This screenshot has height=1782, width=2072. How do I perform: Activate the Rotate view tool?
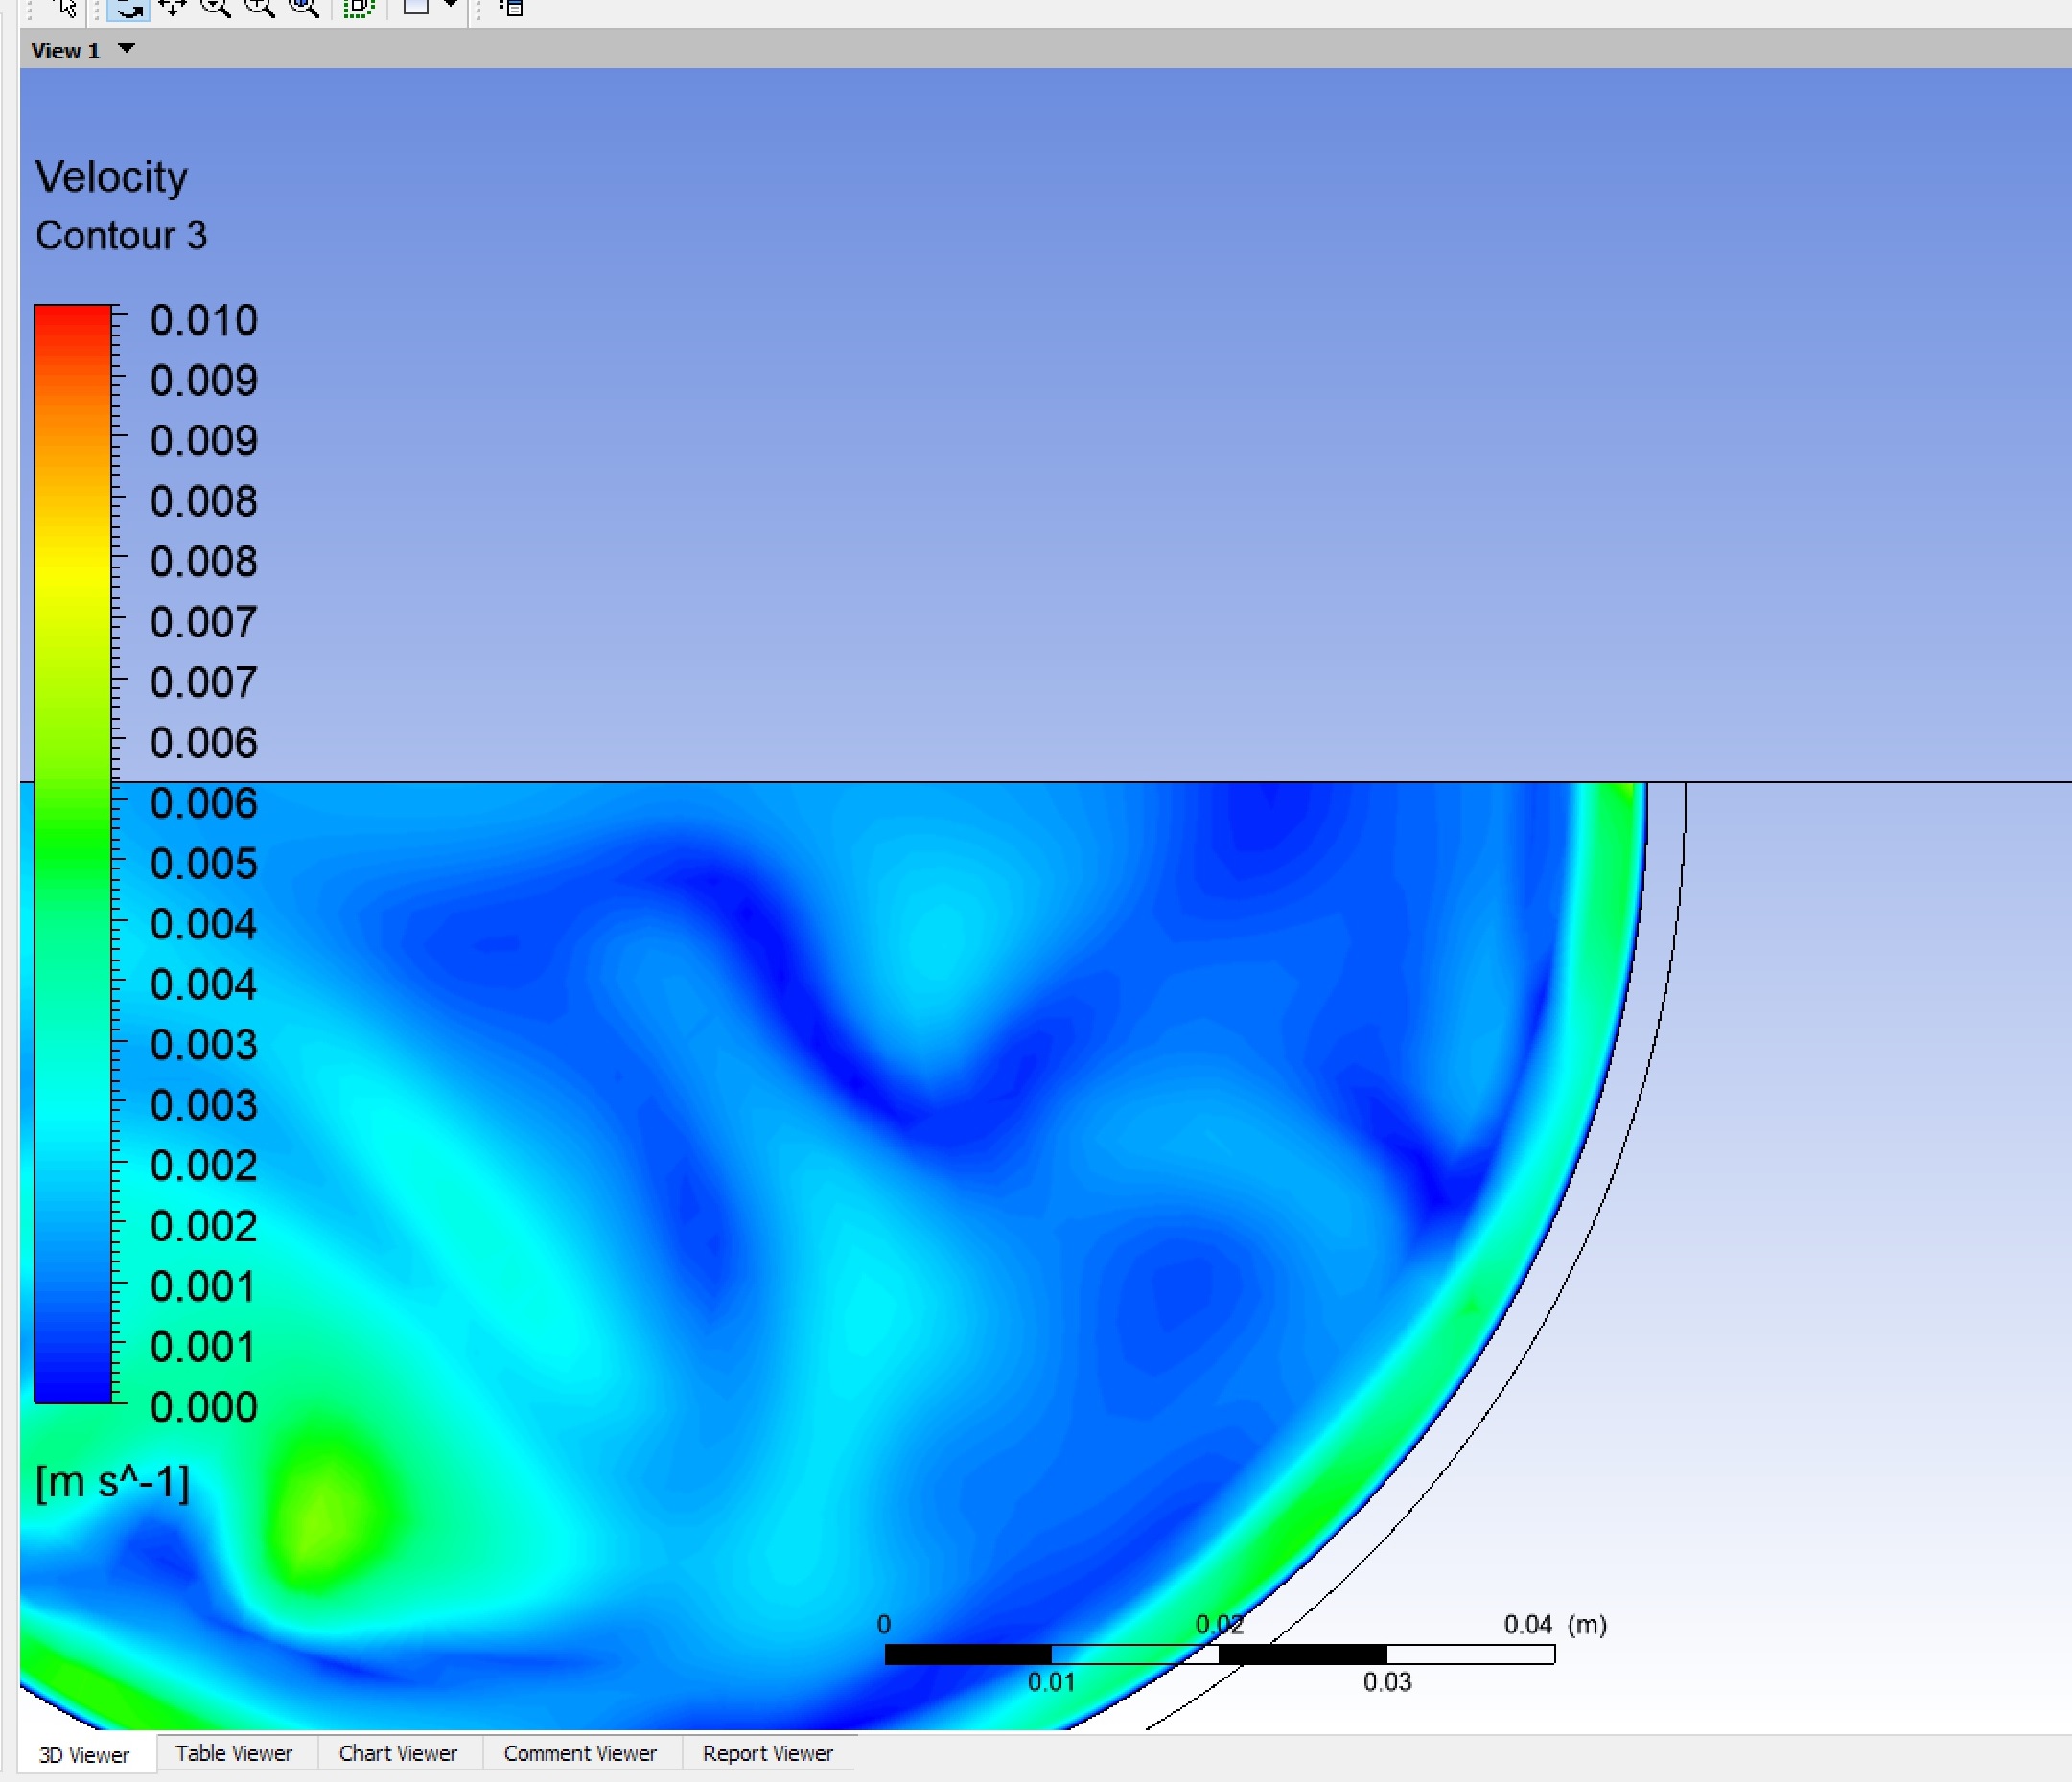(x=128, y=8)
